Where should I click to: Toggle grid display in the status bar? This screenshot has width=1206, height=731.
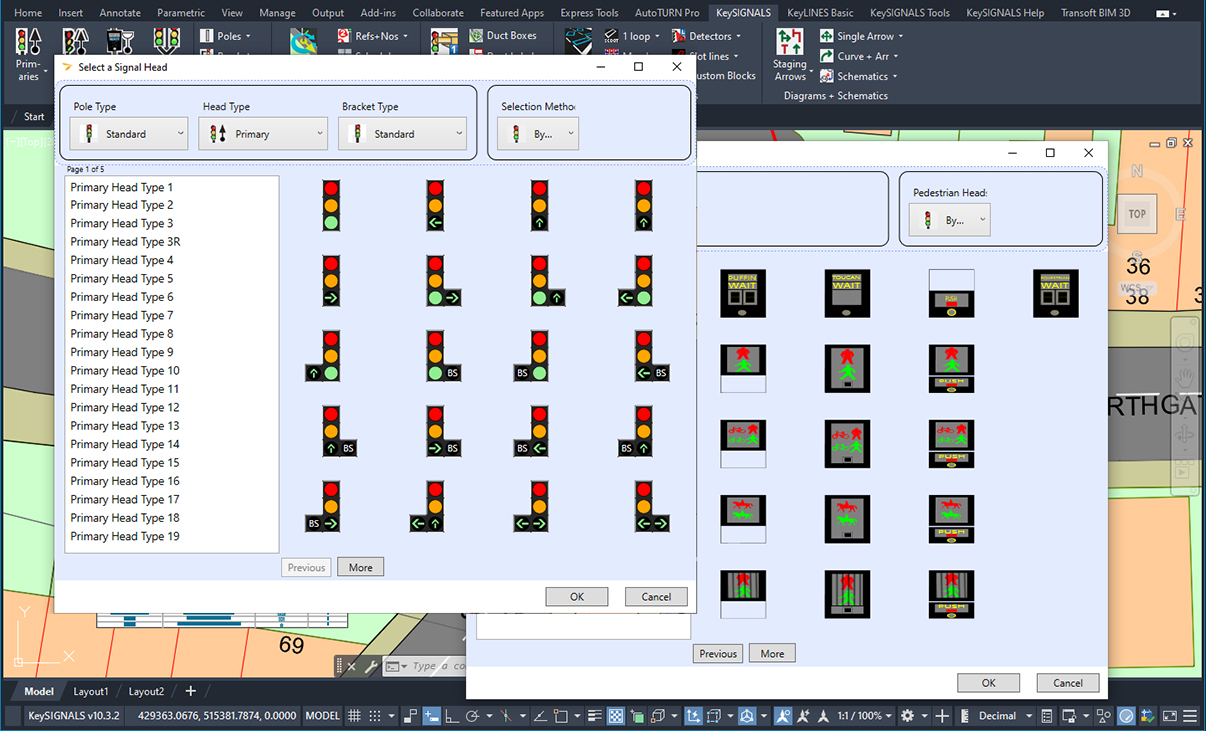click(x=354, y=715)
